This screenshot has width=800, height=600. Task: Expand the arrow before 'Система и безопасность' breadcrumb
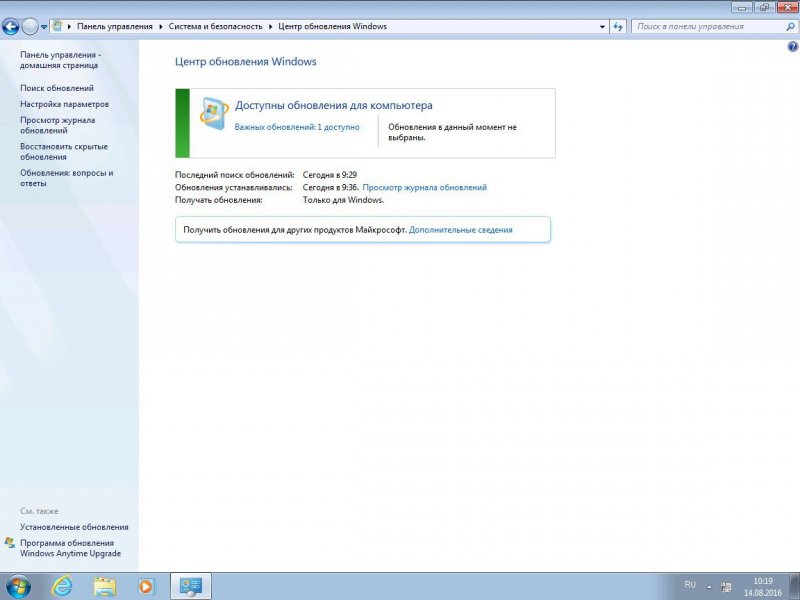pyautogui.click(x=161, y=27)
